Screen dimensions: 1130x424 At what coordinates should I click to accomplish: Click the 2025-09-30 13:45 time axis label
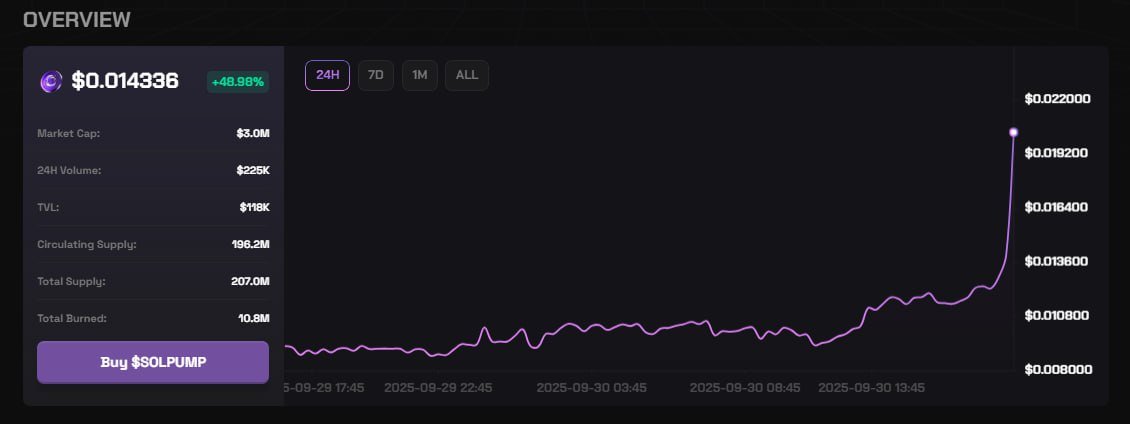pos(871,387)
